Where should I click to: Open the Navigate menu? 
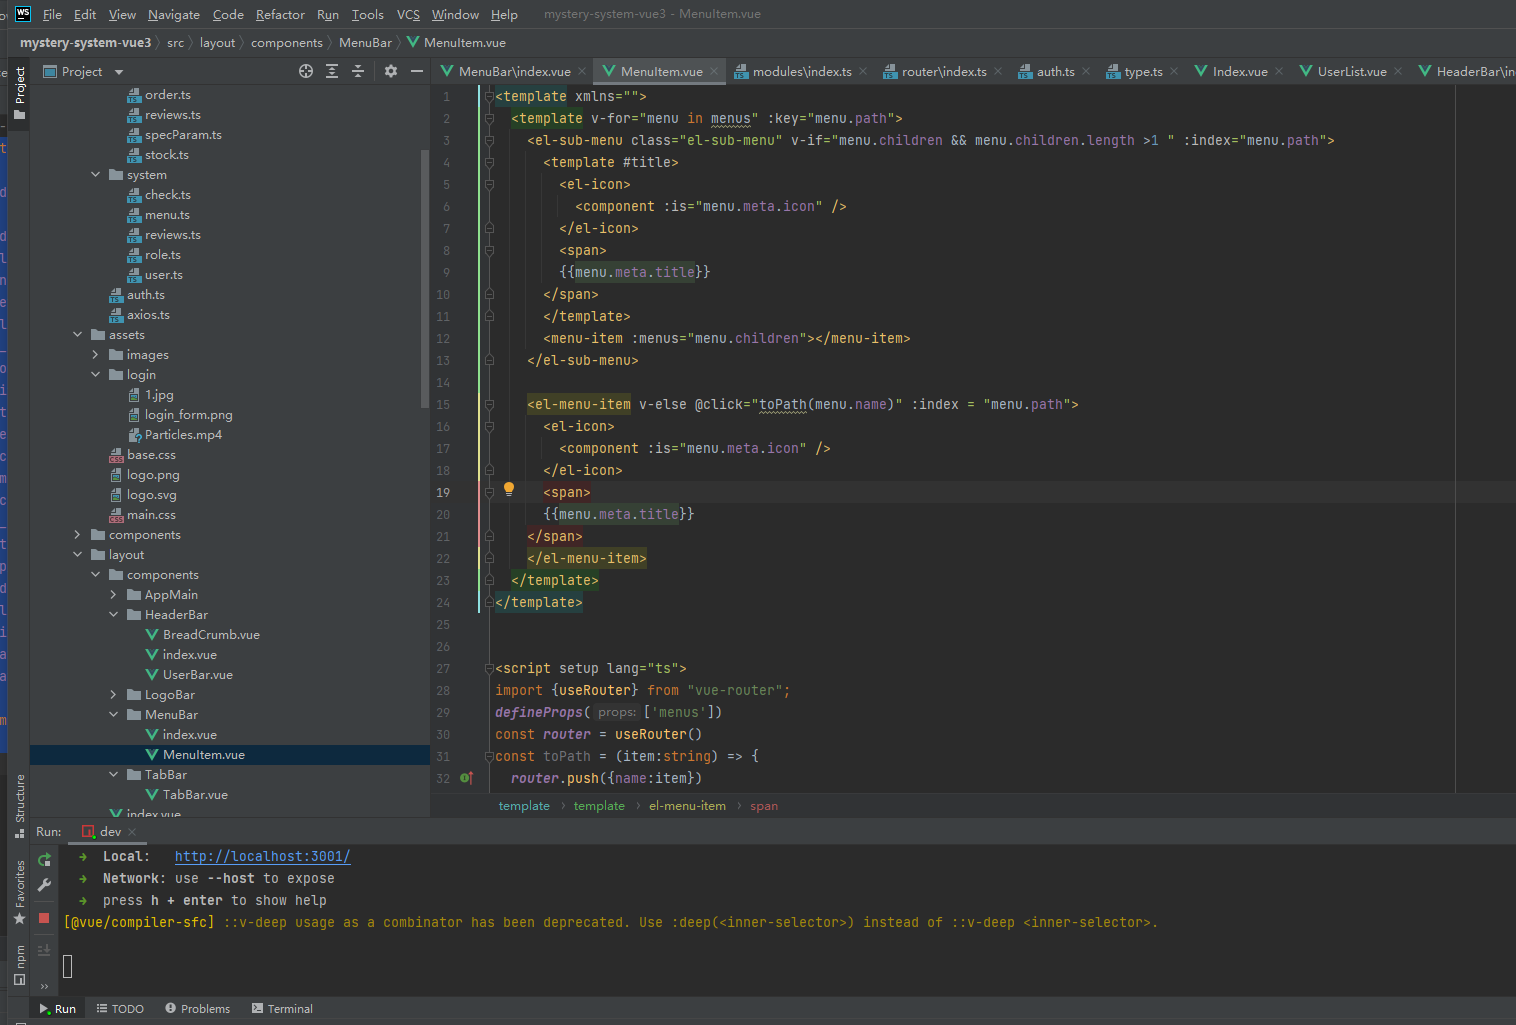pyautogui.click(x=174, y=14)
